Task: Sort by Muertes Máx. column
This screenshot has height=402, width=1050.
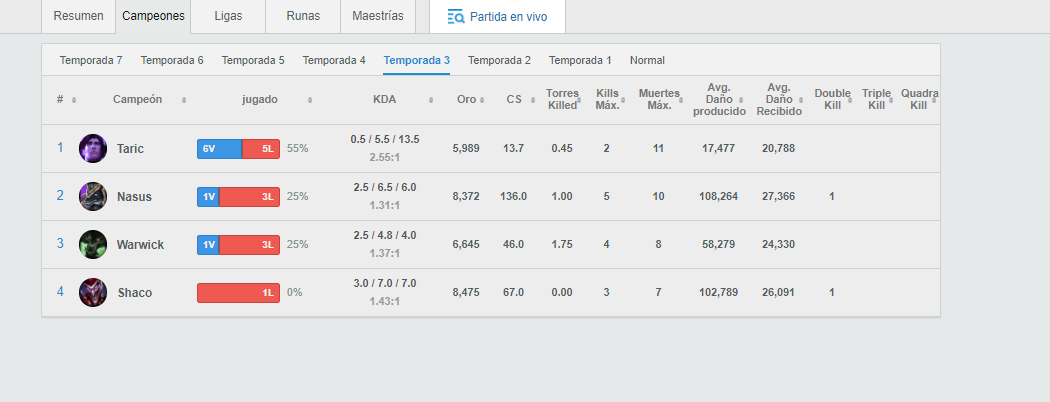Action: pos(659,99)
